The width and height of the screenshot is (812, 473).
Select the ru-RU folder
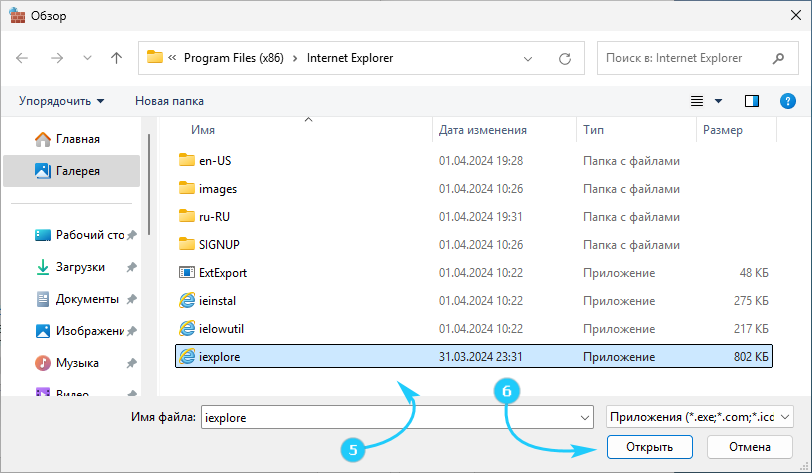coord(474,217)
